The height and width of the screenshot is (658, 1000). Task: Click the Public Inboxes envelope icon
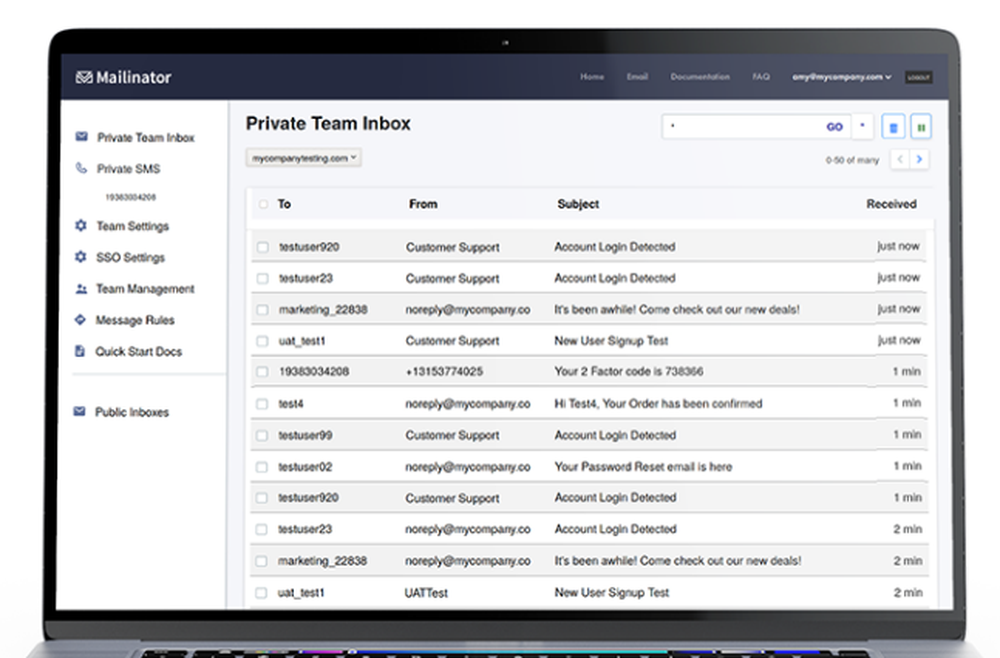point(79,411)
